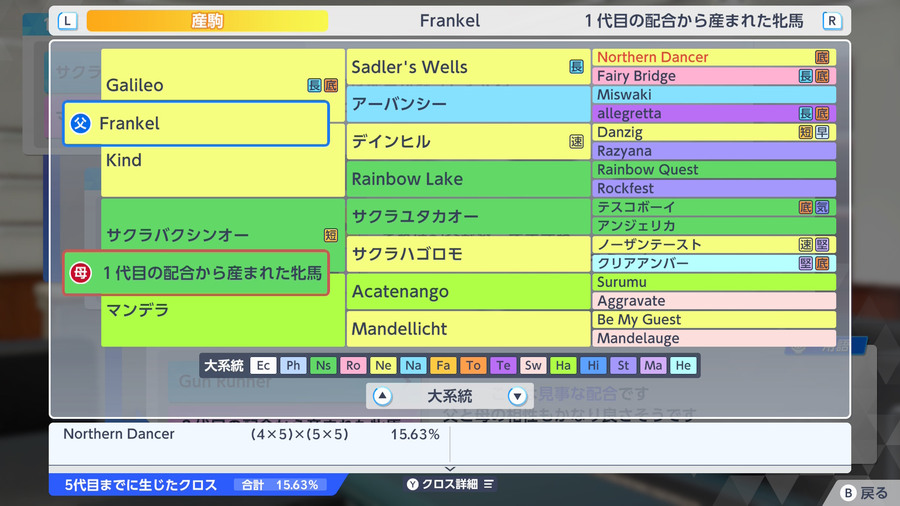The width and height of the screenshot is (900, 506).
Task: Click the Rockfest ancestor row
Action: [714, 189]
